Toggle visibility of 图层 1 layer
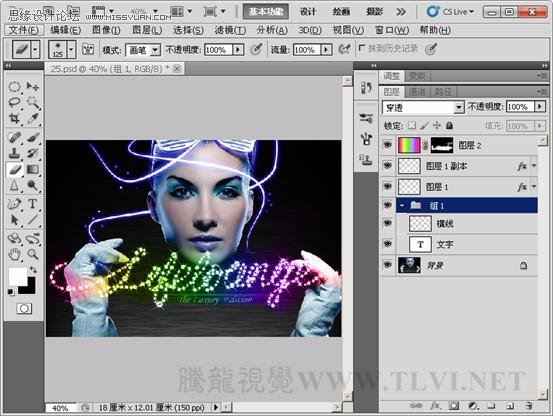The height and width of the screenshot is (416, 553). tap(388, 186)
